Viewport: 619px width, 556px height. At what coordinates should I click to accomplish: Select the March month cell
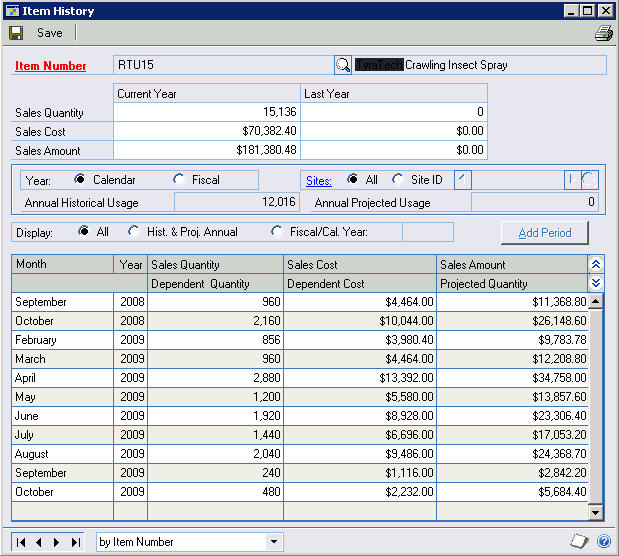coord(63,359)
